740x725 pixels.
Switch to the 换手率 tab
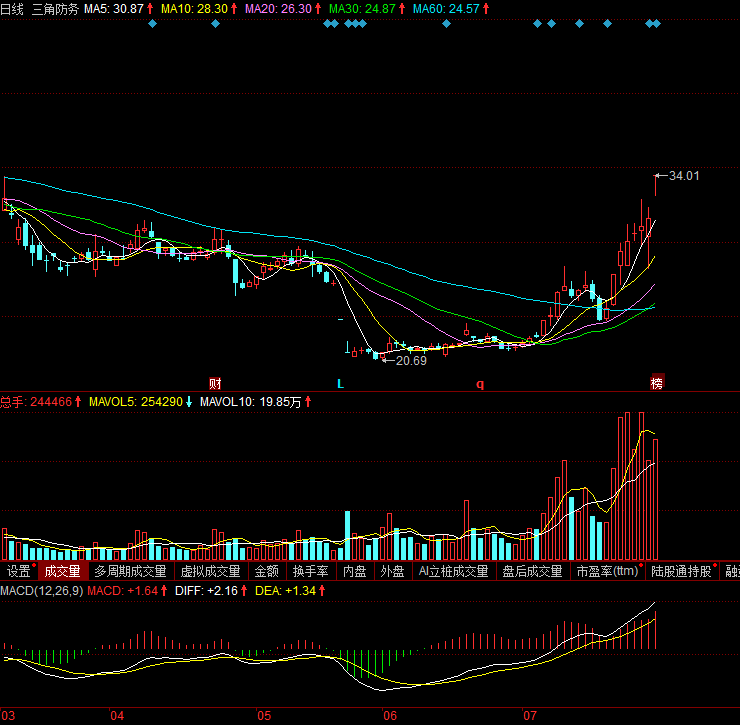pos(309,572)
